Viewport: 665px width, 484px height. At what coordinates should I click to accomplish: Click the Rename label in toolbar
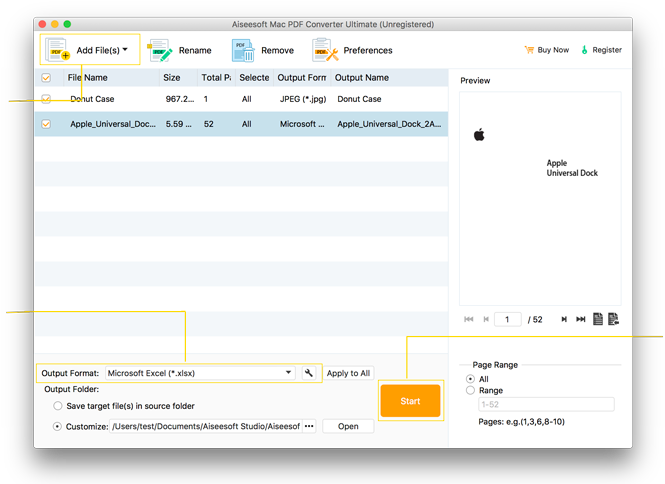[195, 50]
